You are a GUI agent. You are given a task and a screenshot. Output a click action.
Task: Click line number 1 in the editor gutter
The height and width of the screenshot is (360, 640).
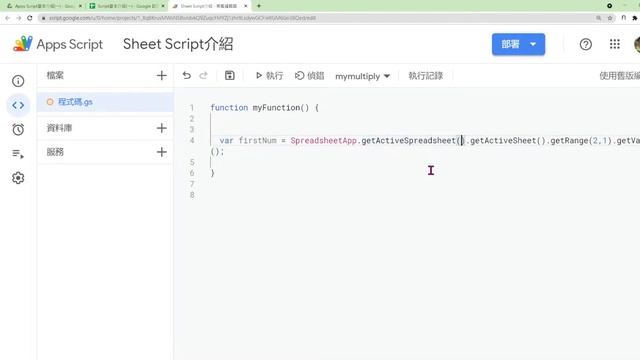[192, 108]
